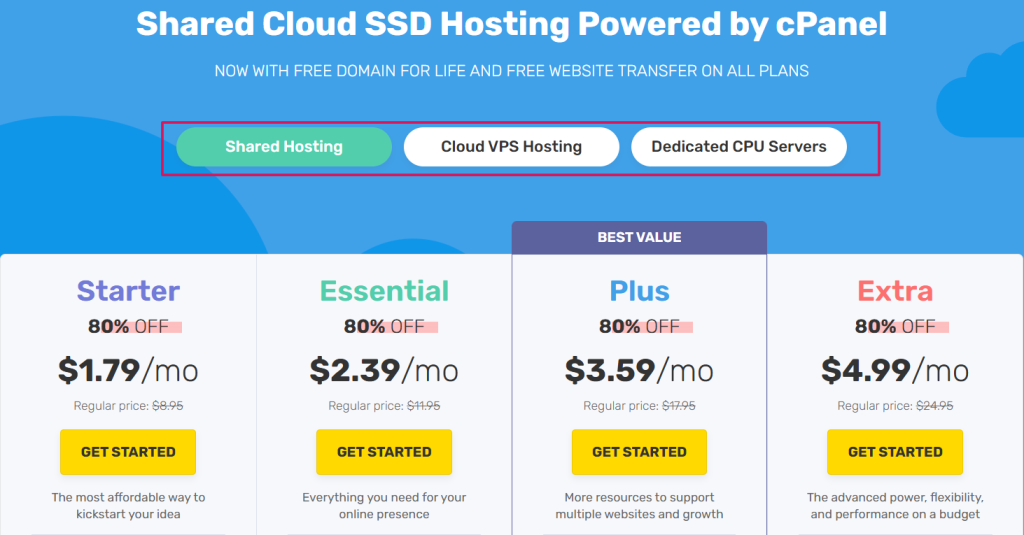
Task: Click GET STARTED under Essential plan
Action: coord(384,451)
